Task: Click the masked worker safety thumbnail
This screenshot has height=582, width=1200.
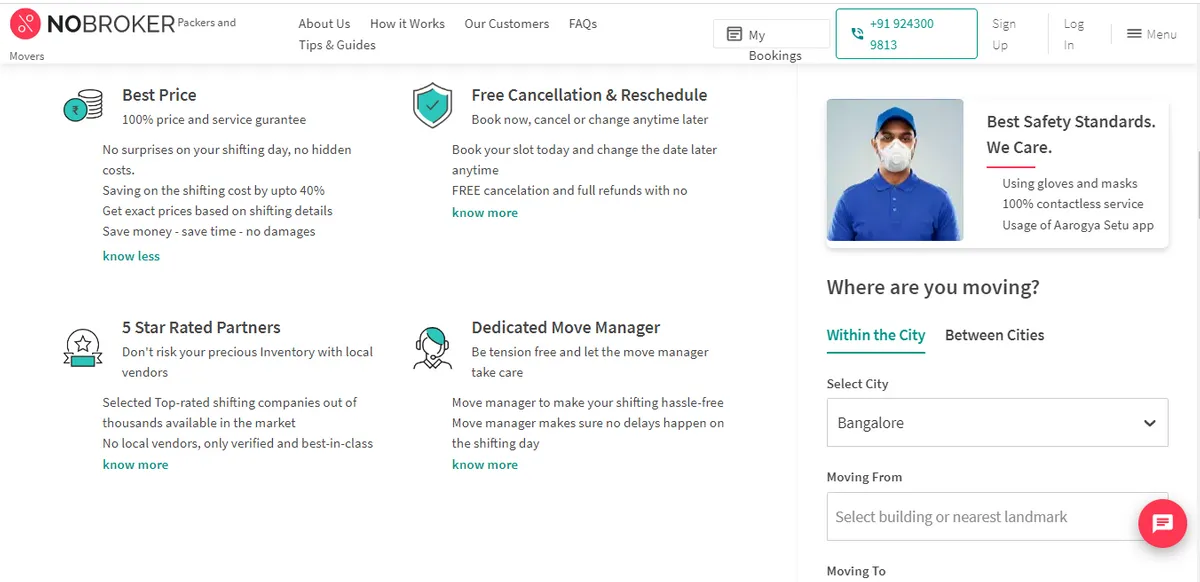Action: [895, 170]
